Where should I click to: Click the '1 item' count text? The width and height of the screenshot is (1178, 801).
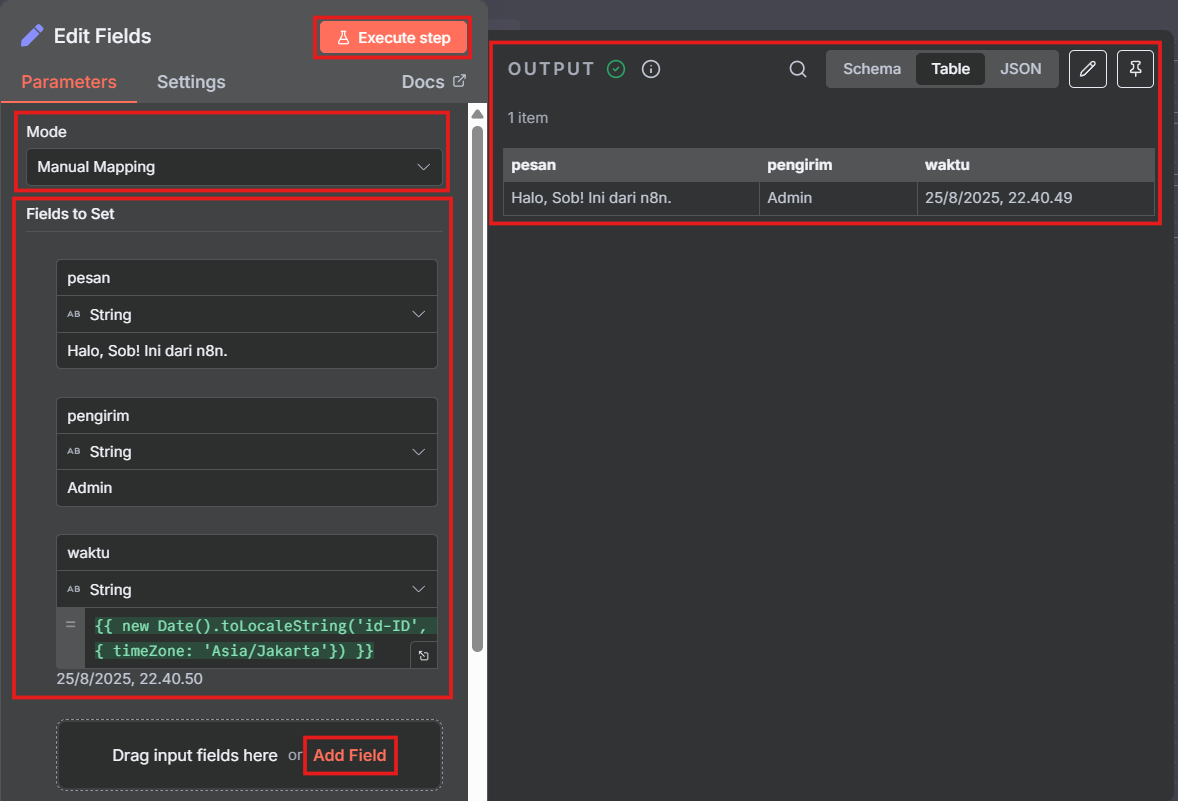pos(527,118)
